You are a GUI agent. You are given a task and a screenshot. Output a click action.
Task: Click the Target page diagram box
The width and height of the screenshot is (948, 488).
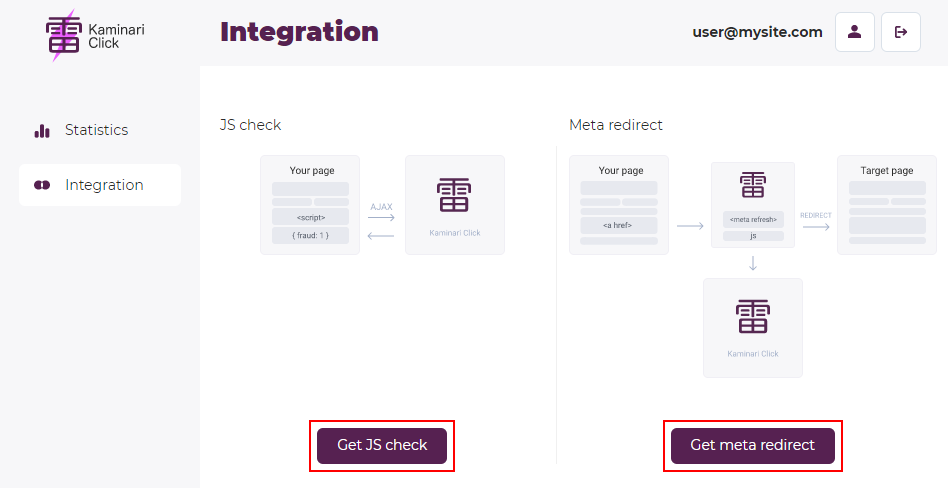pyautogui.click(x=886, y=204)
